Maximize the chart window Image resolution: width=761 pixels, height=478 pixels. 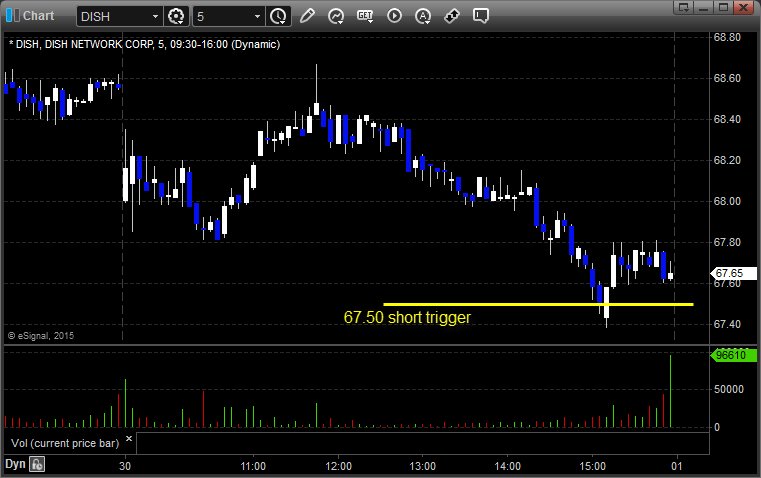(723, 7)
